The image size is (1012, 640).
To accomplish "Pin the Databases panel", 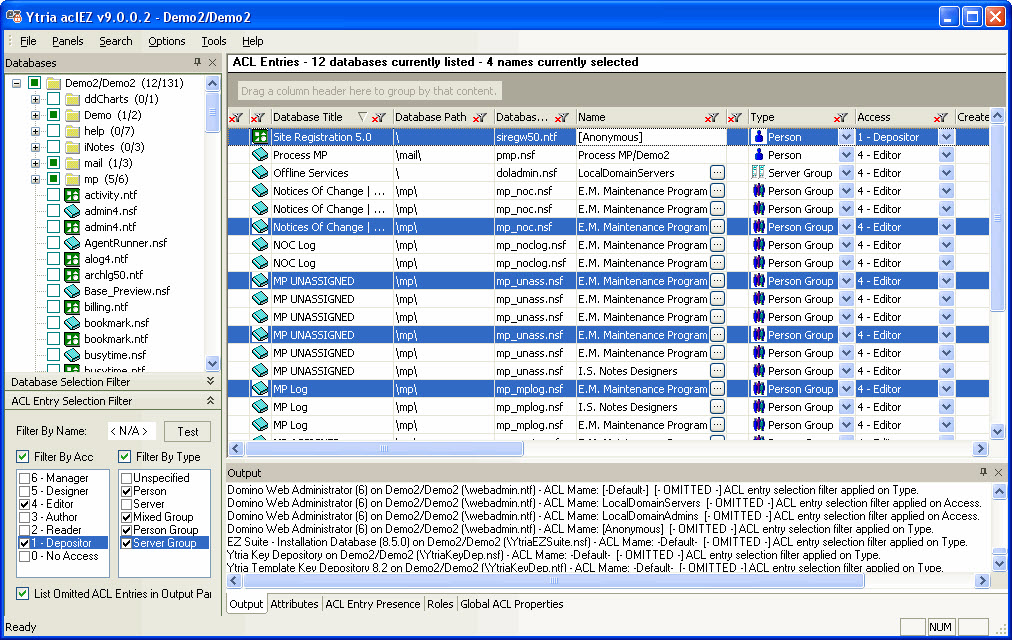I will pos(197,63).
